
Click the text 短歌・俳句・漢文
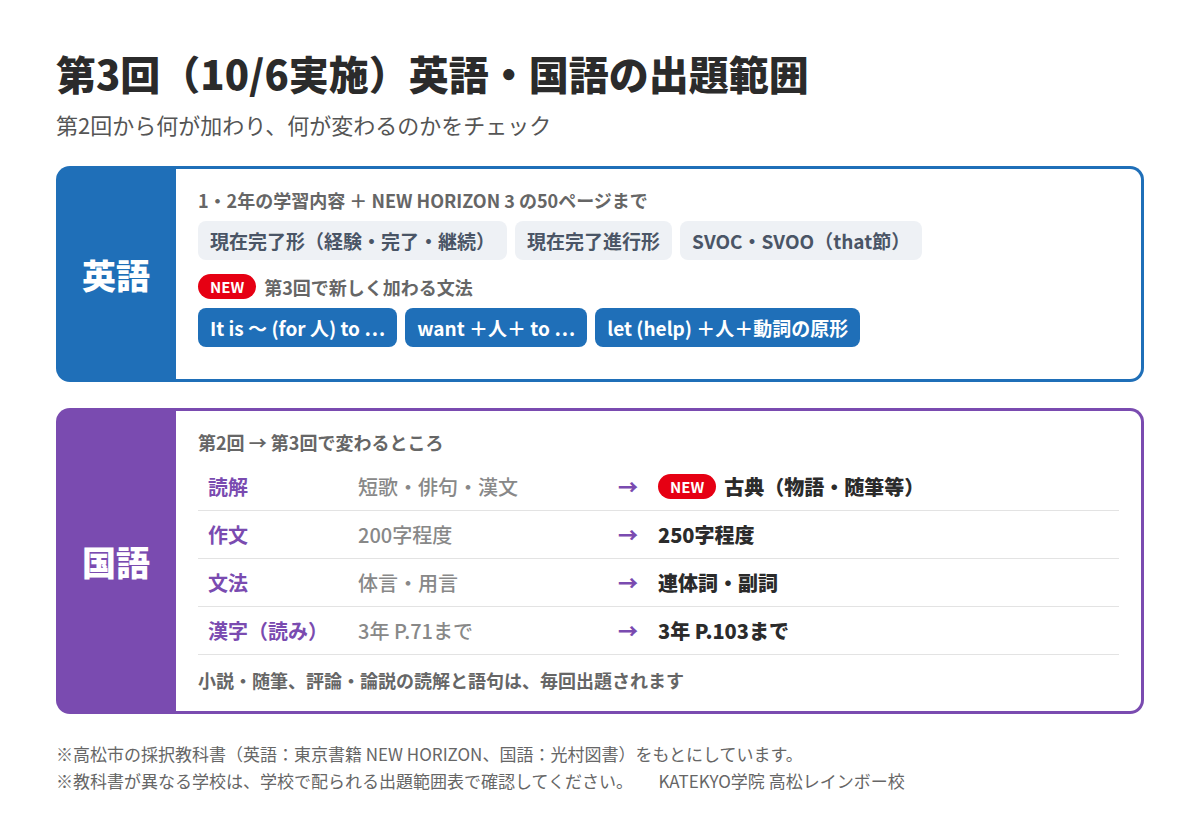(x=438, y=487)
